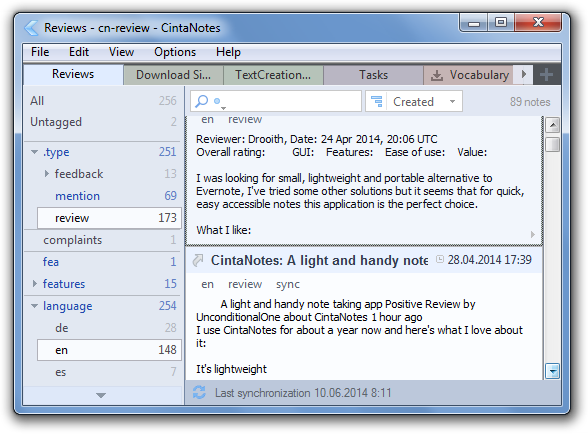Click the small arrow at end of first note
The height and width of the screenshot is (434, 588).
(x=532, y=234)
